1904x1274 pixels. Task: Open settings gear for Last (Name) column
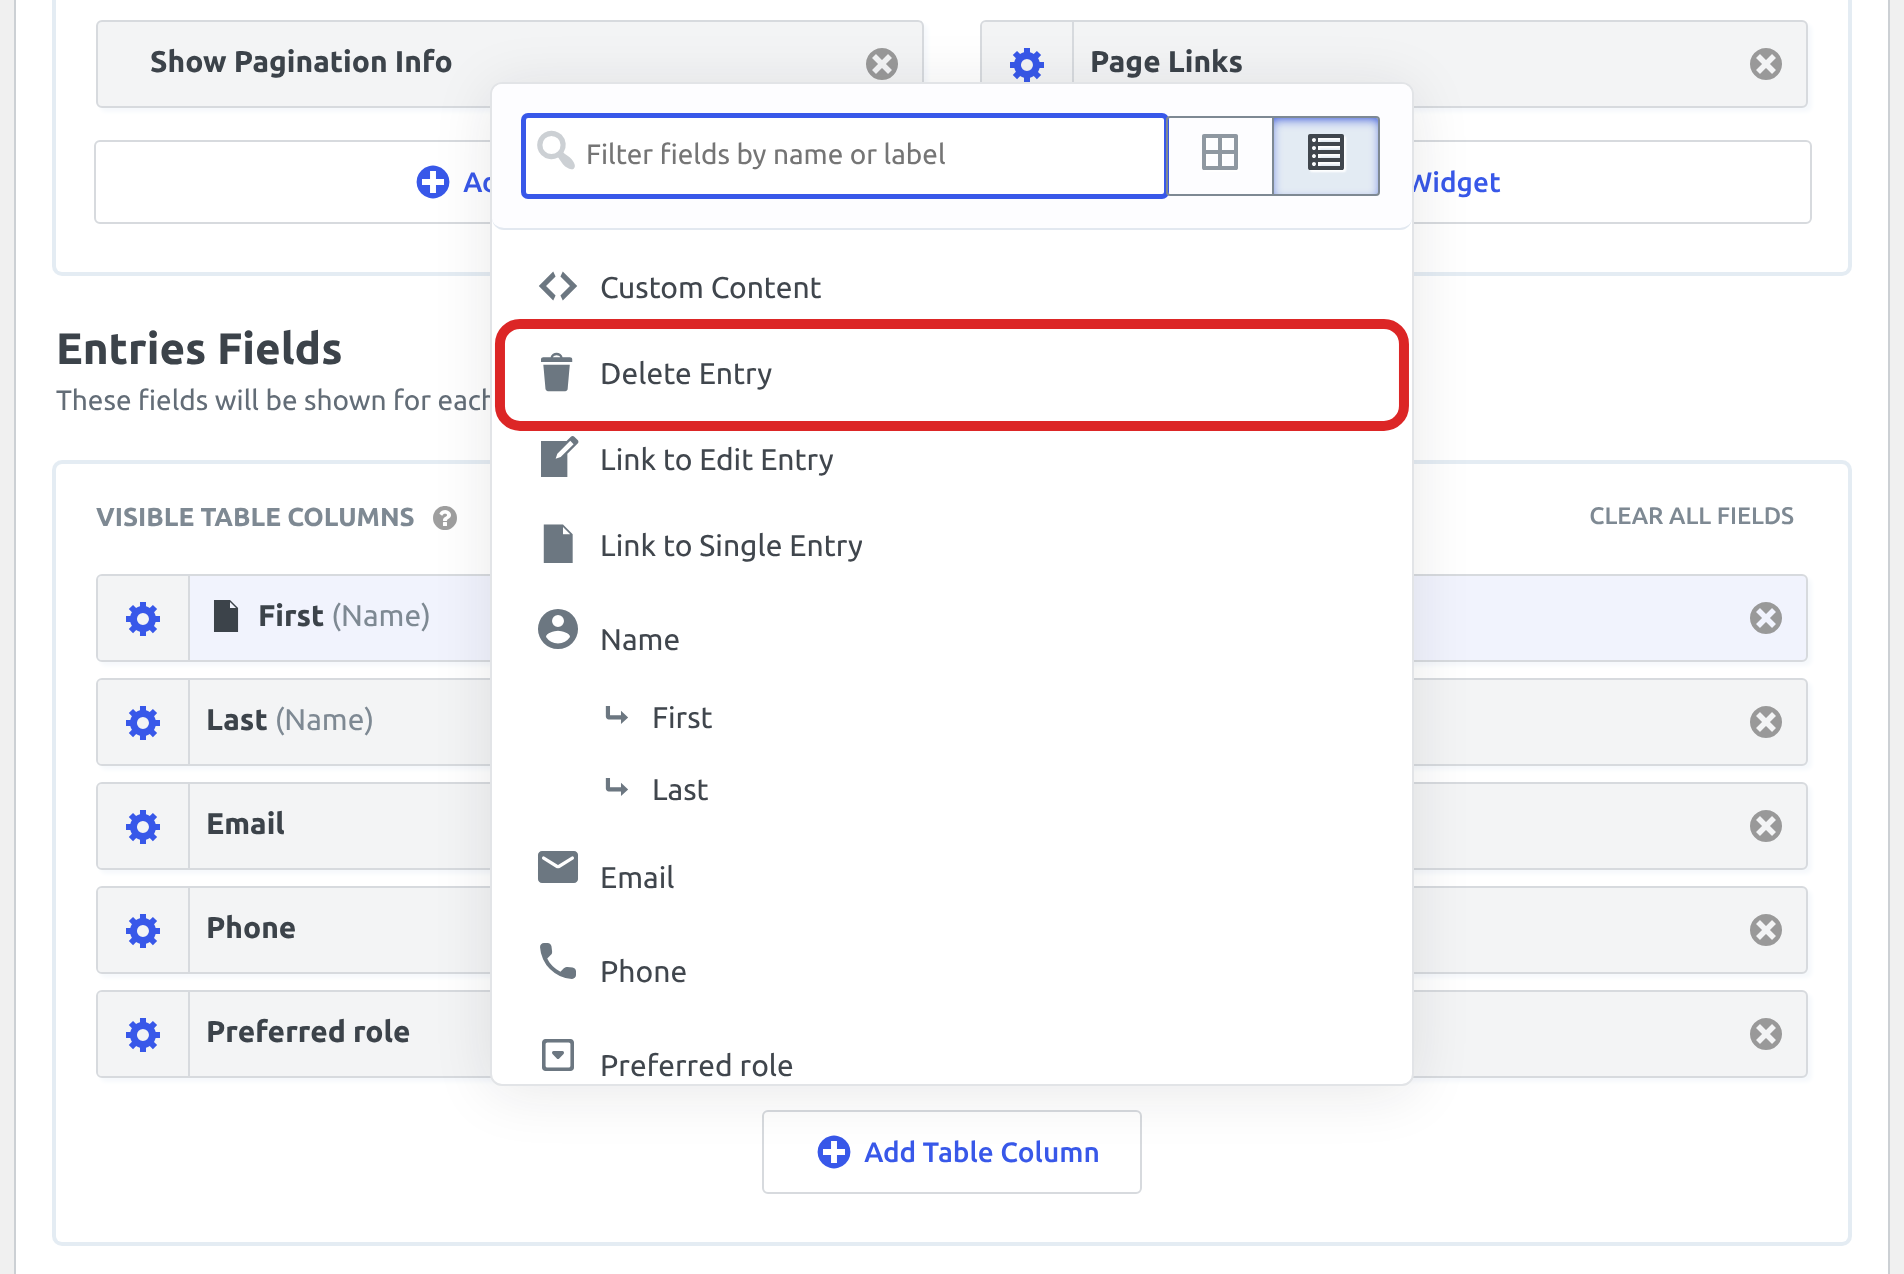point(143,722)
